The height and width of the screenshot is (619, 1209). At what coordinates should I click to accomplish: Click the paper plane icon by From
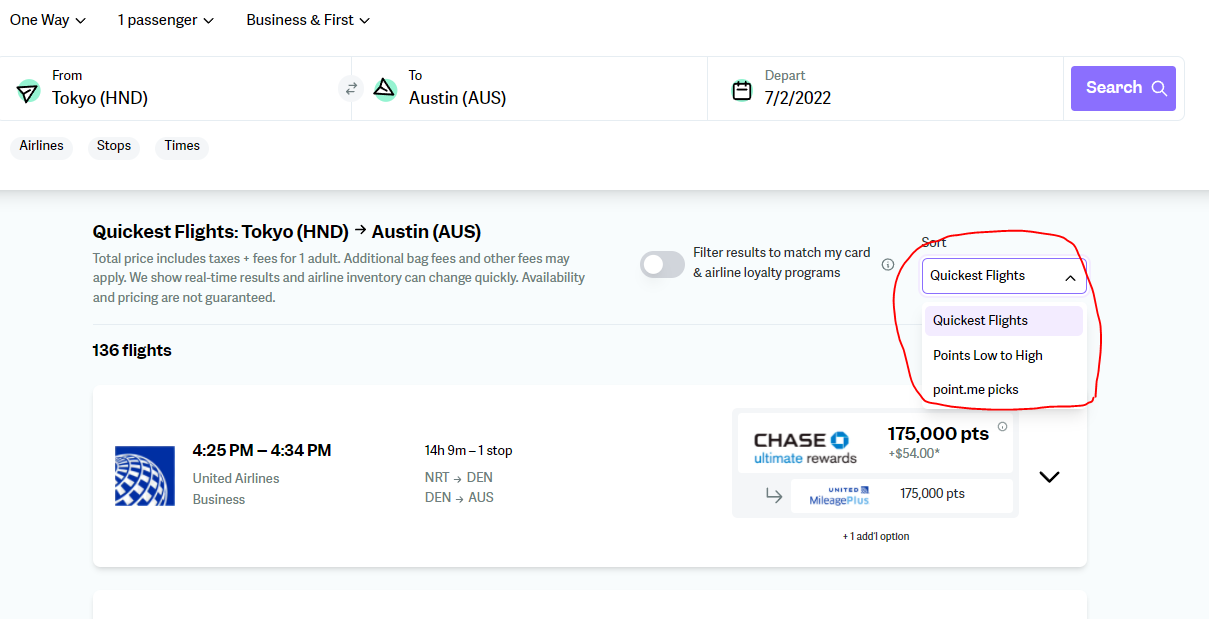(27, 91)
